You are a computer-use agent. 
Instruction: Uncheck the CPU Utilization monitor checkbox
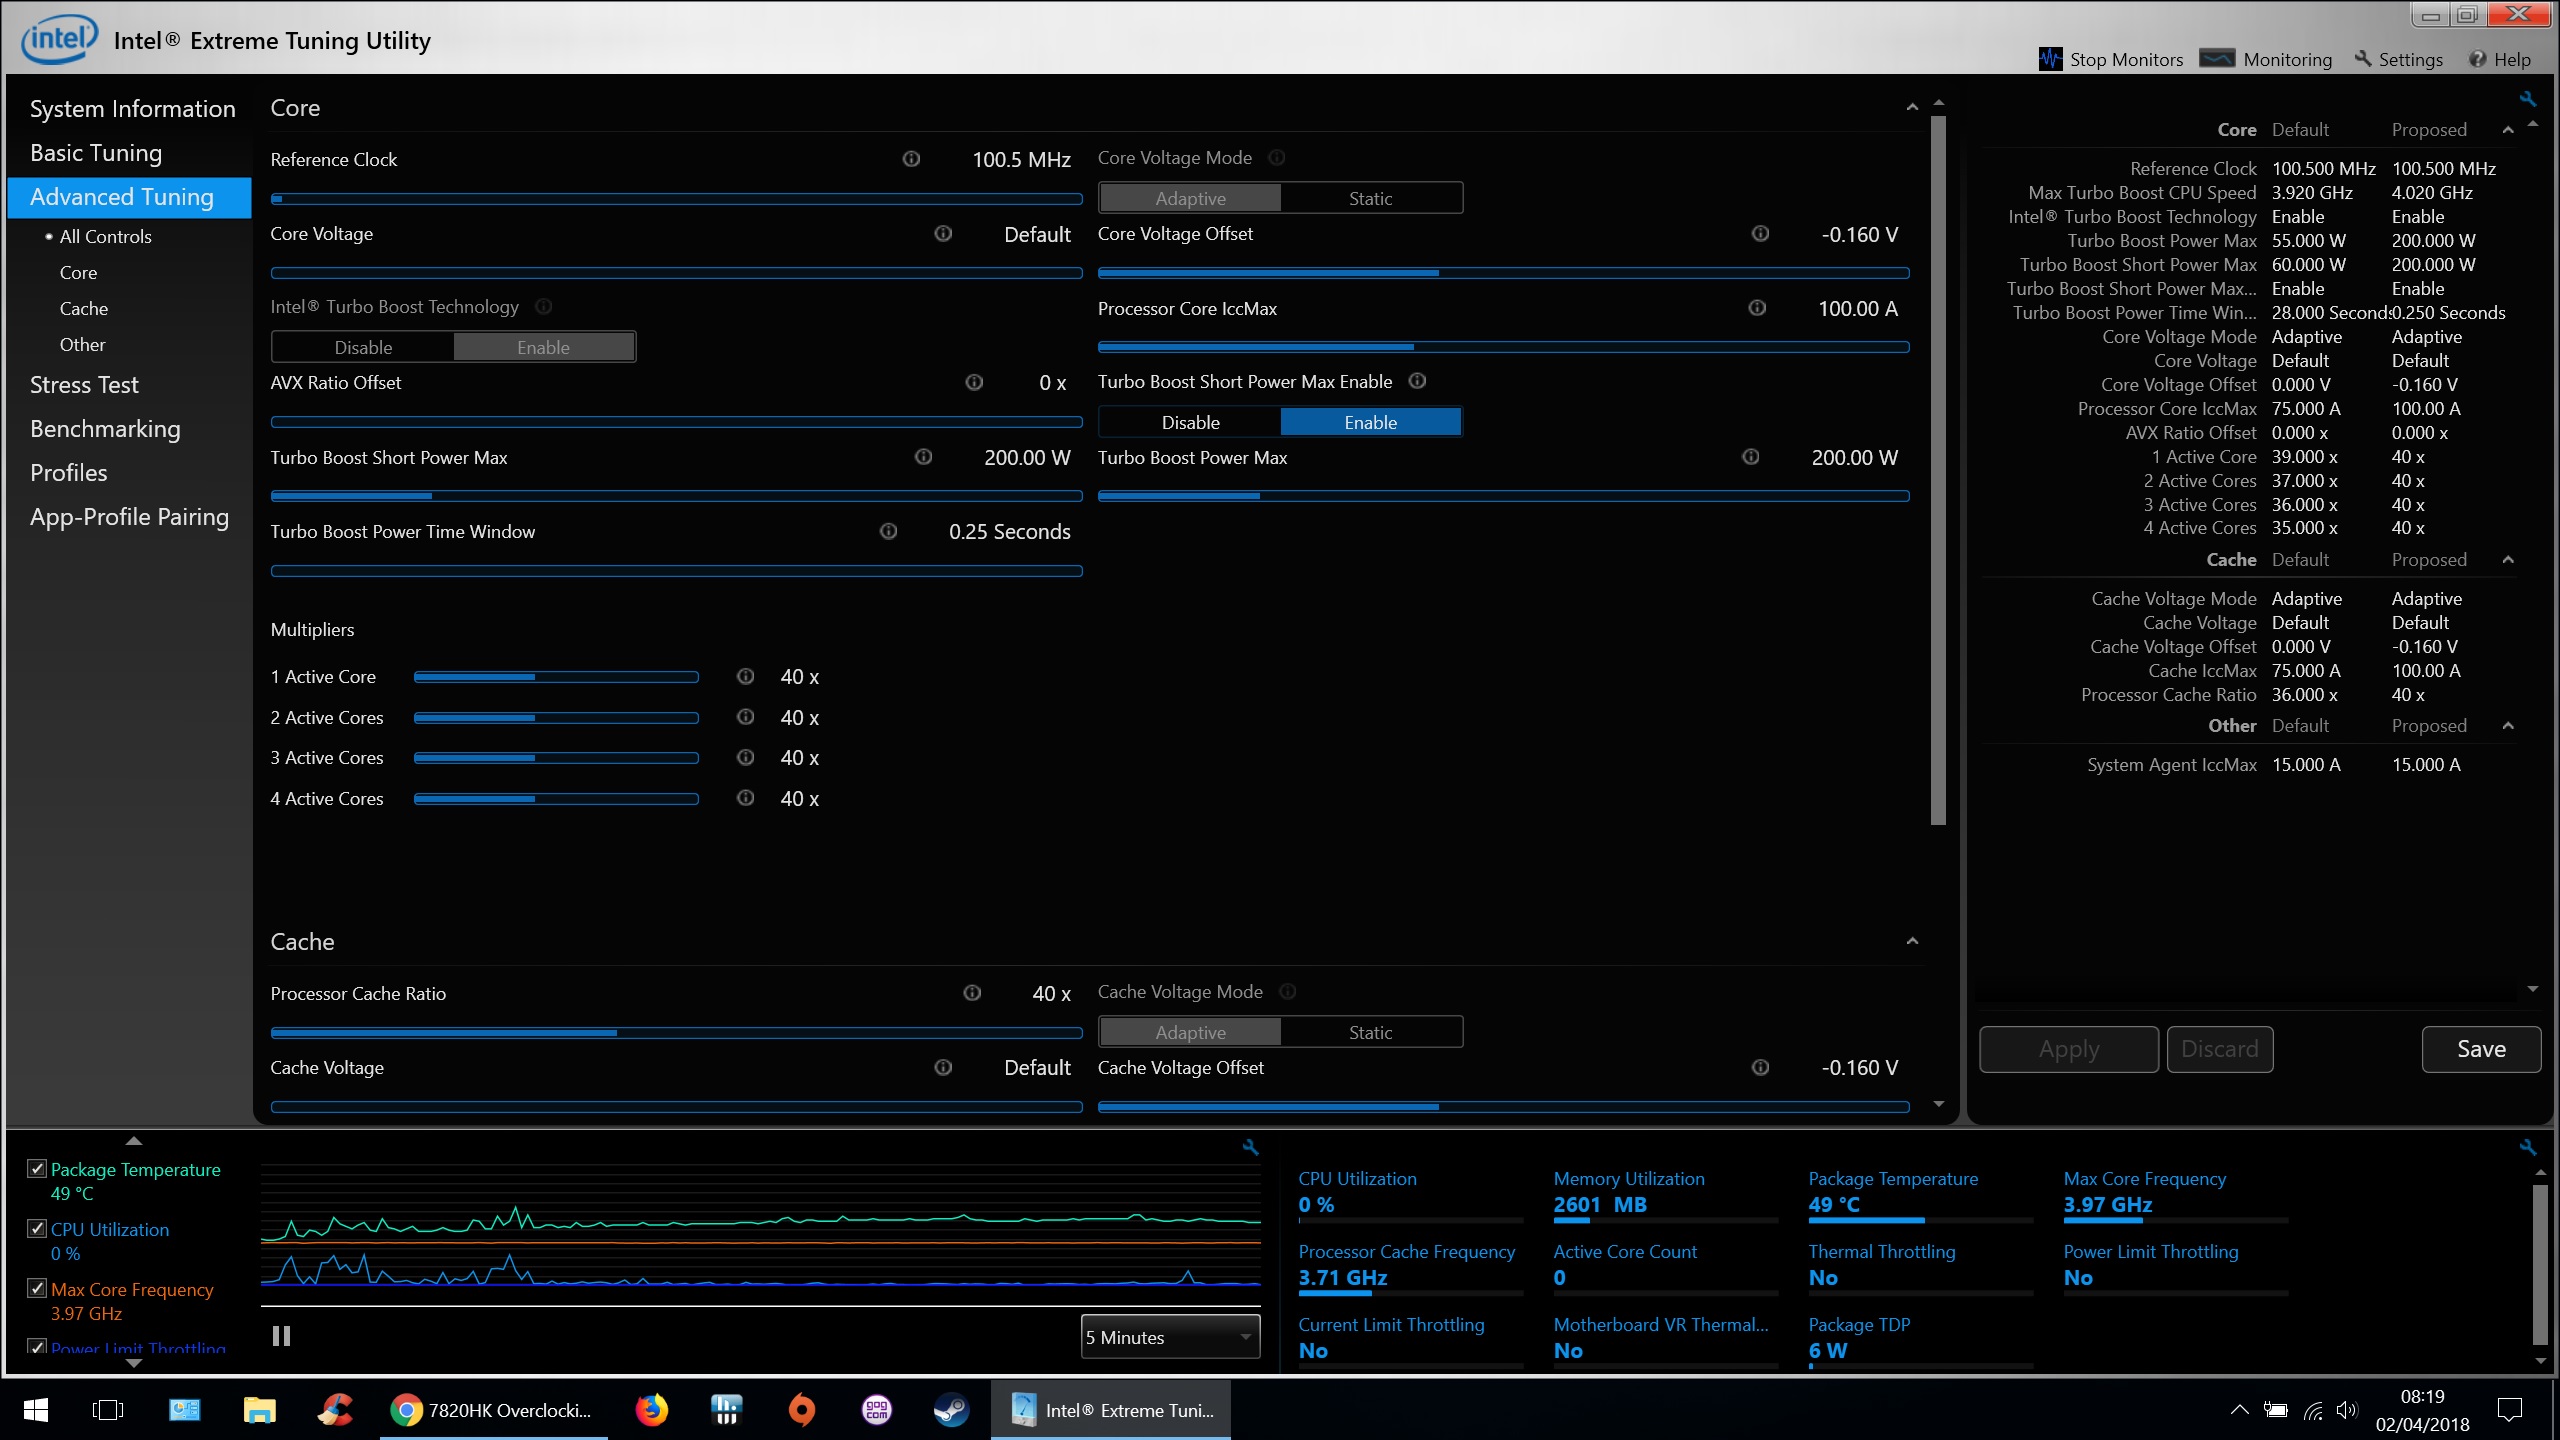pyautogui.click(x=37, y=1228)
